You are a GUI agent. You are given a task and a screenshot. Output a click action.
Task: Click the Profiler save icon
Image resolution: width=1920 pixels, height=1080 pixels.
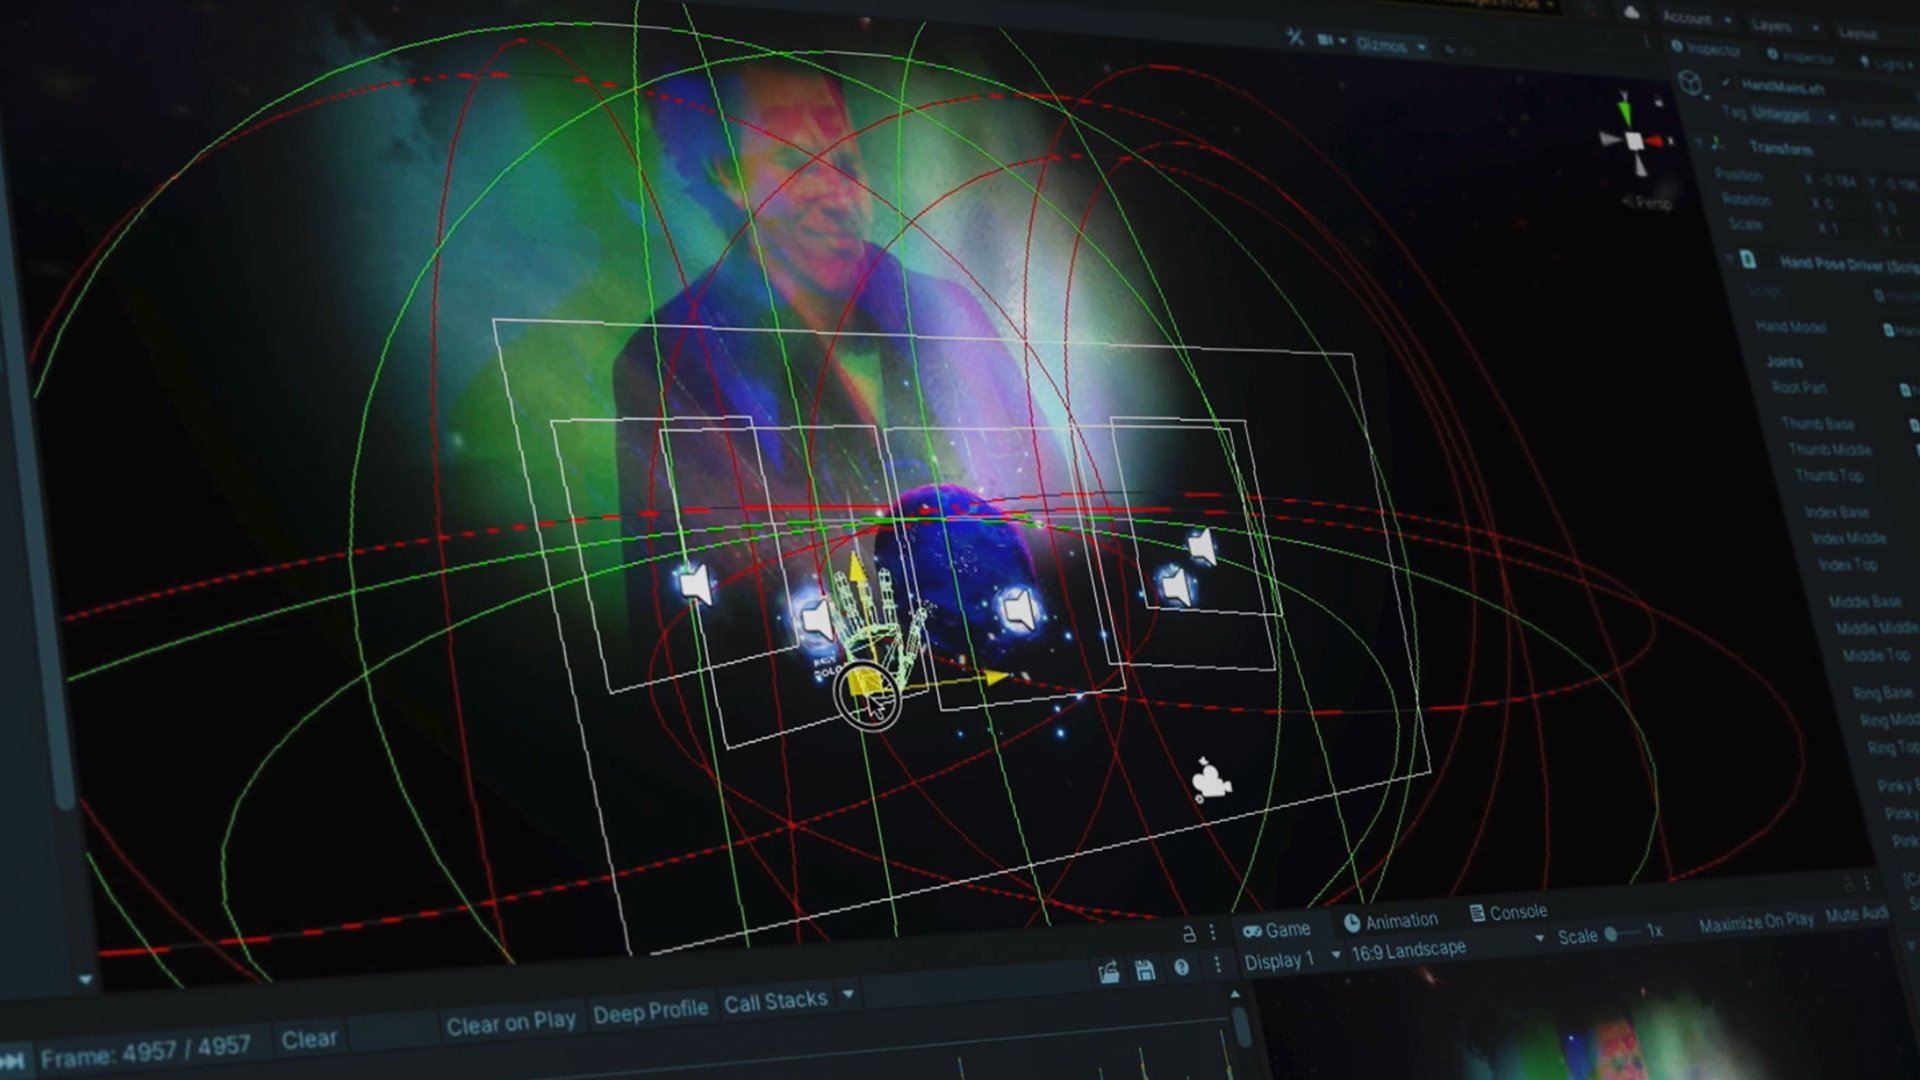click(1145, 970)
